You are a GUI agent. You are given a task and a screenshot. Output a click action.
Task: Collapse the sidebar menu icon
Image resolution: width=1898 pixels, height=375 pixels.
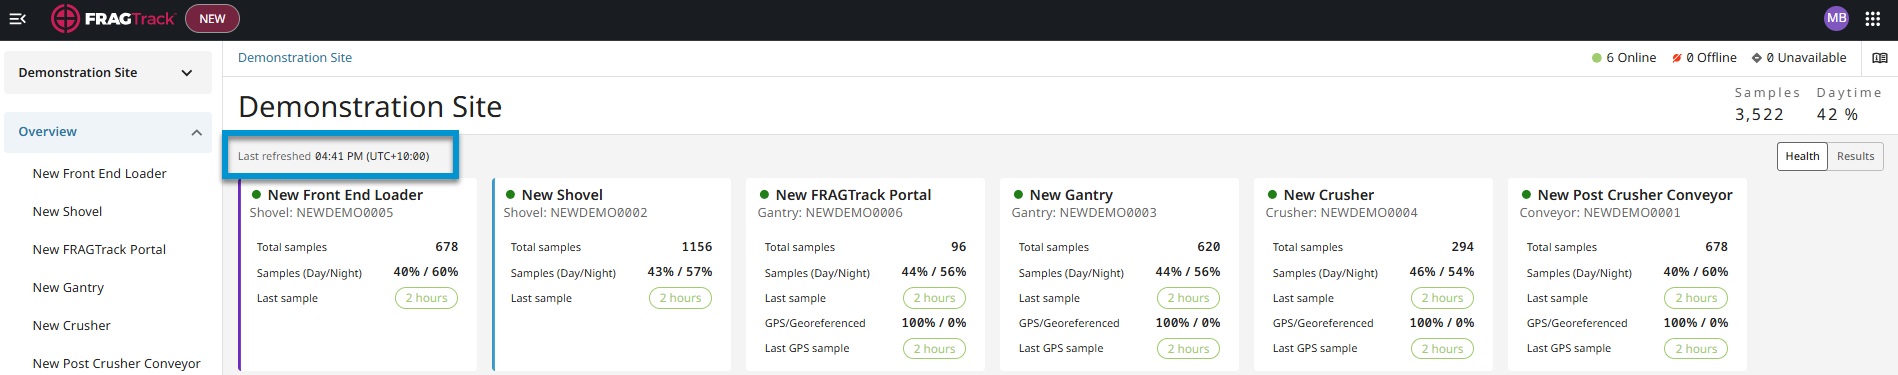point(18,18)
